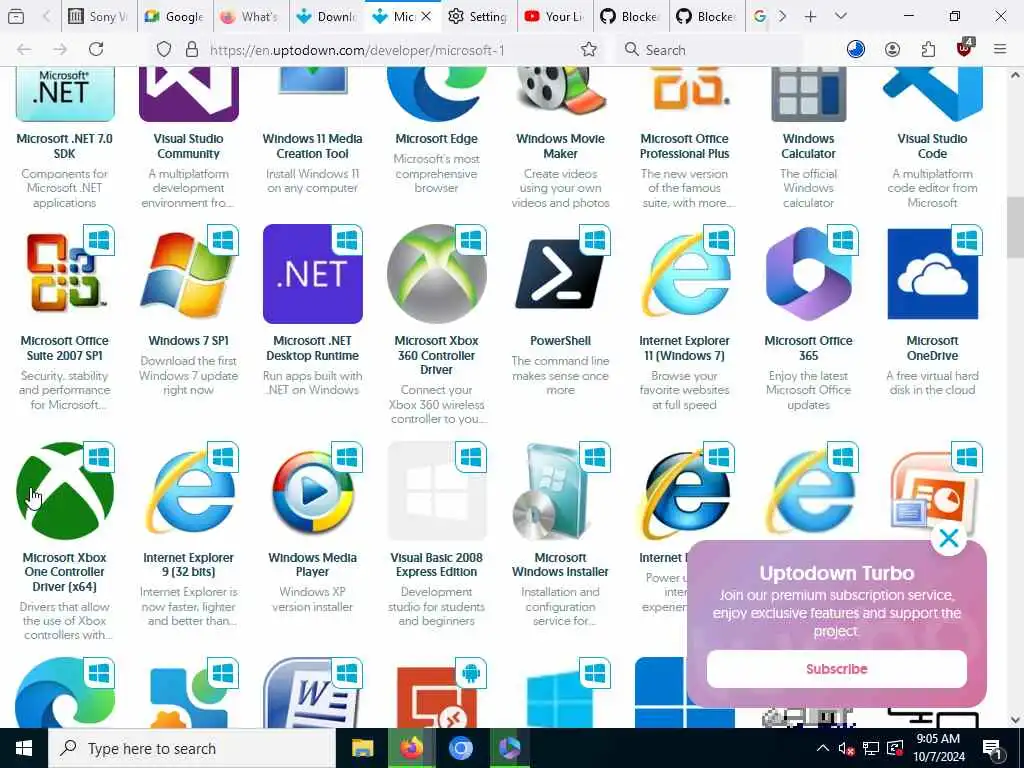Switch to the Sony tab
This screenshot has width=1024, height=768.
point(99,16)
